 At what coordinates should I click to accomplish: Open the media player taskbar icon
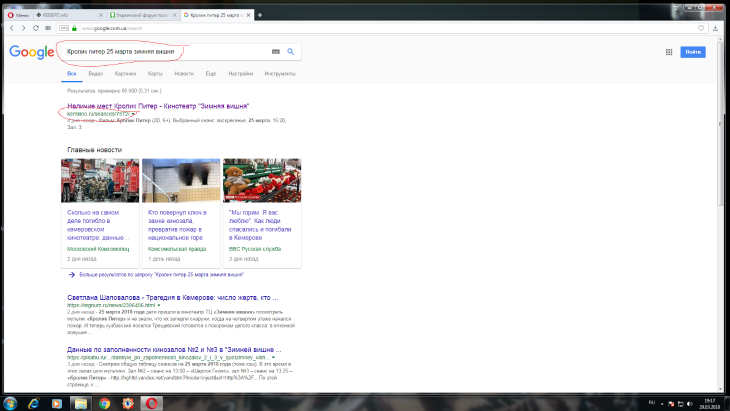tap(56, 404)
